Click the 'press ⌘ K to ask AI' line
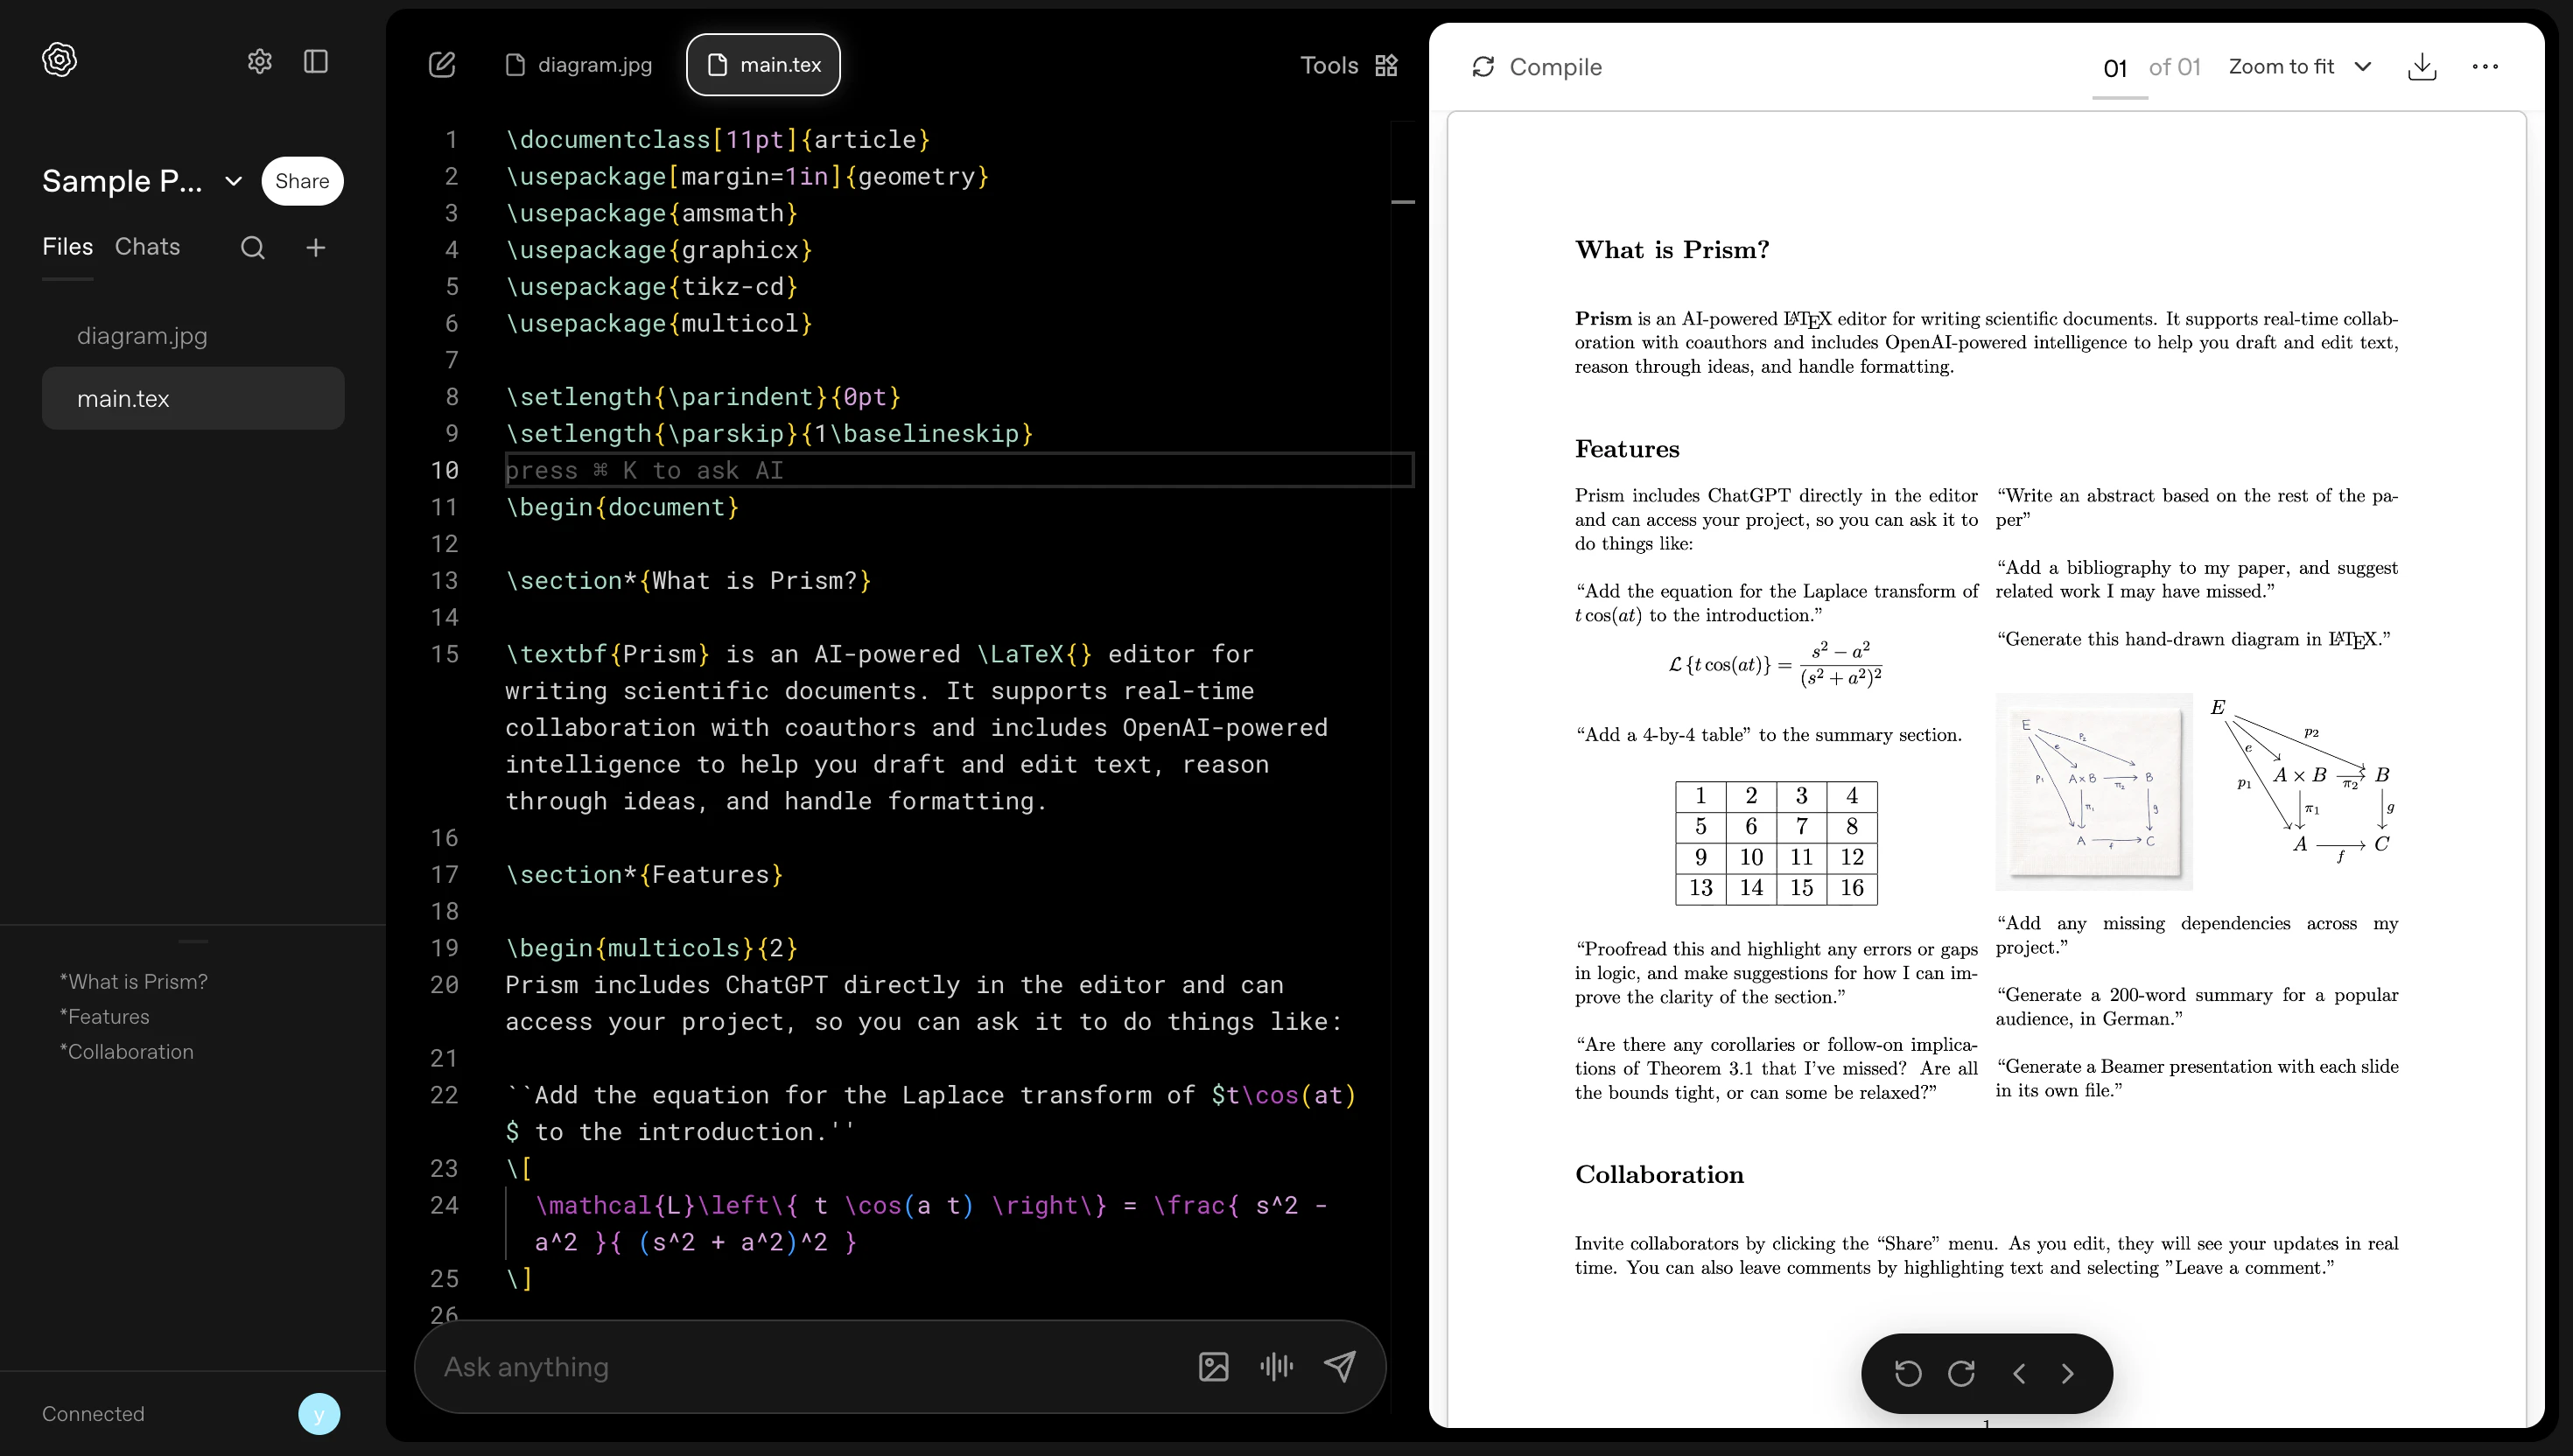This screenshot has width=2573, height=1456. 958,470
